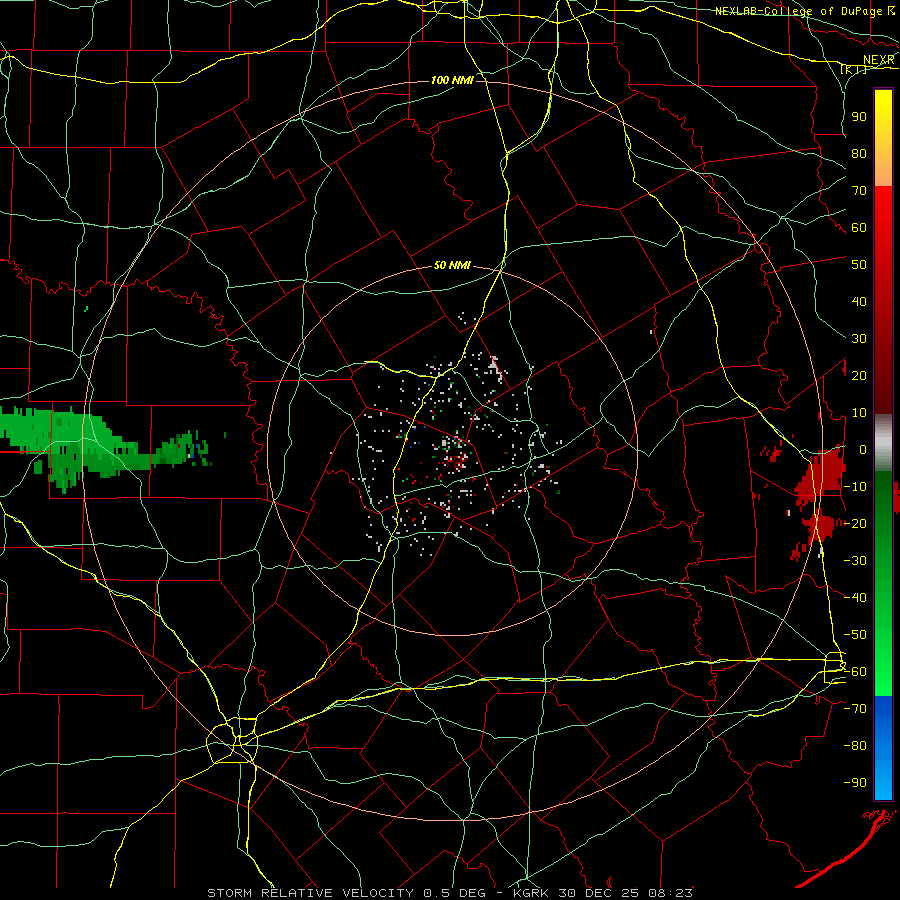The width and height of the screenshot is (900, 900).
Task: Click the 80 label on the velocity scale
Action: coord(859,154)
